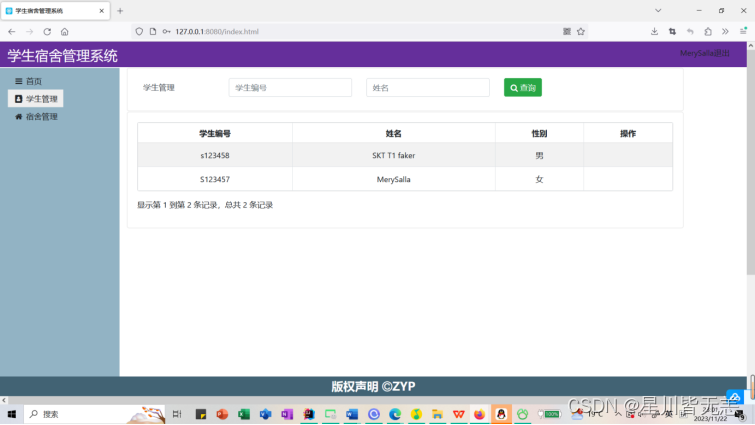The height and width of the screenshot is (425, 755).
Task: Open PowerPoint from the taskbar
Action: click(x=222, y=414)
